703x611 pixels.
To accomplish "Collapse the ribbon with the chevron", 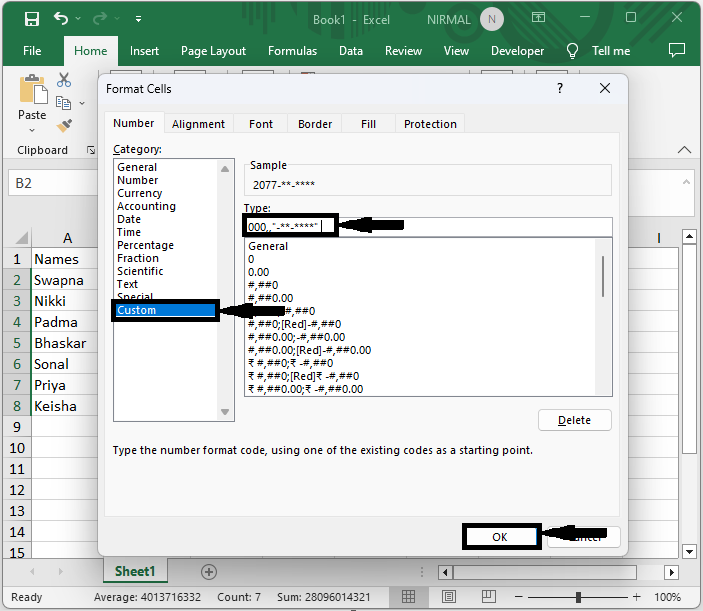I will pyautogui.click(x=685, y=150).
